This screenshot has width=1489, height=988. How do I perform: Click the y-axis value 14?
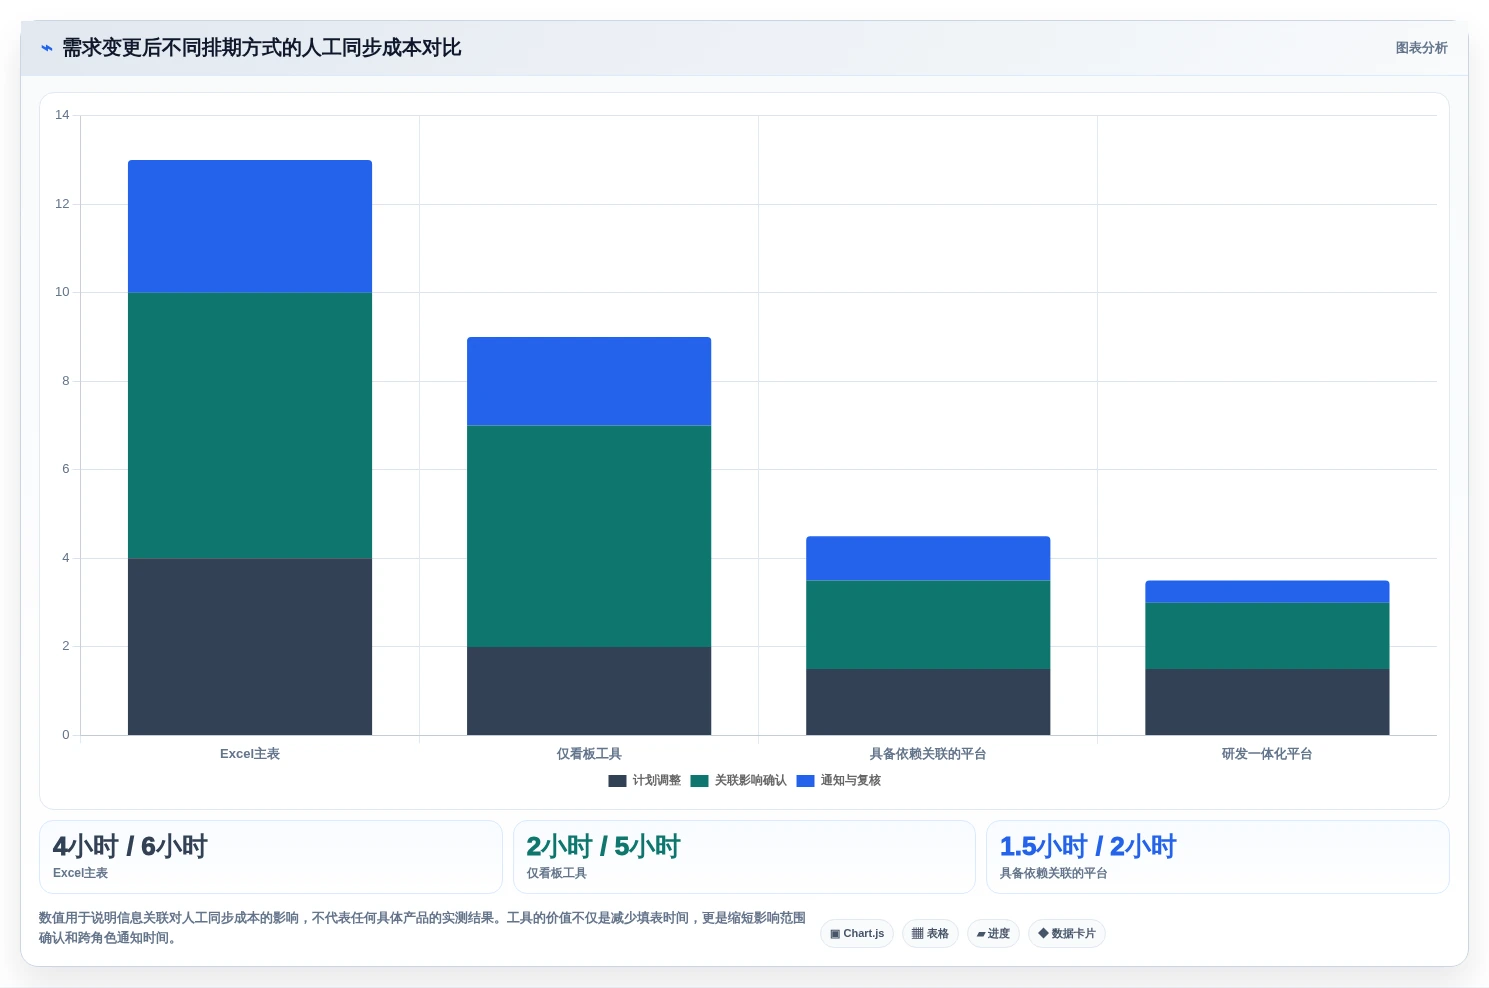point(62,115)
